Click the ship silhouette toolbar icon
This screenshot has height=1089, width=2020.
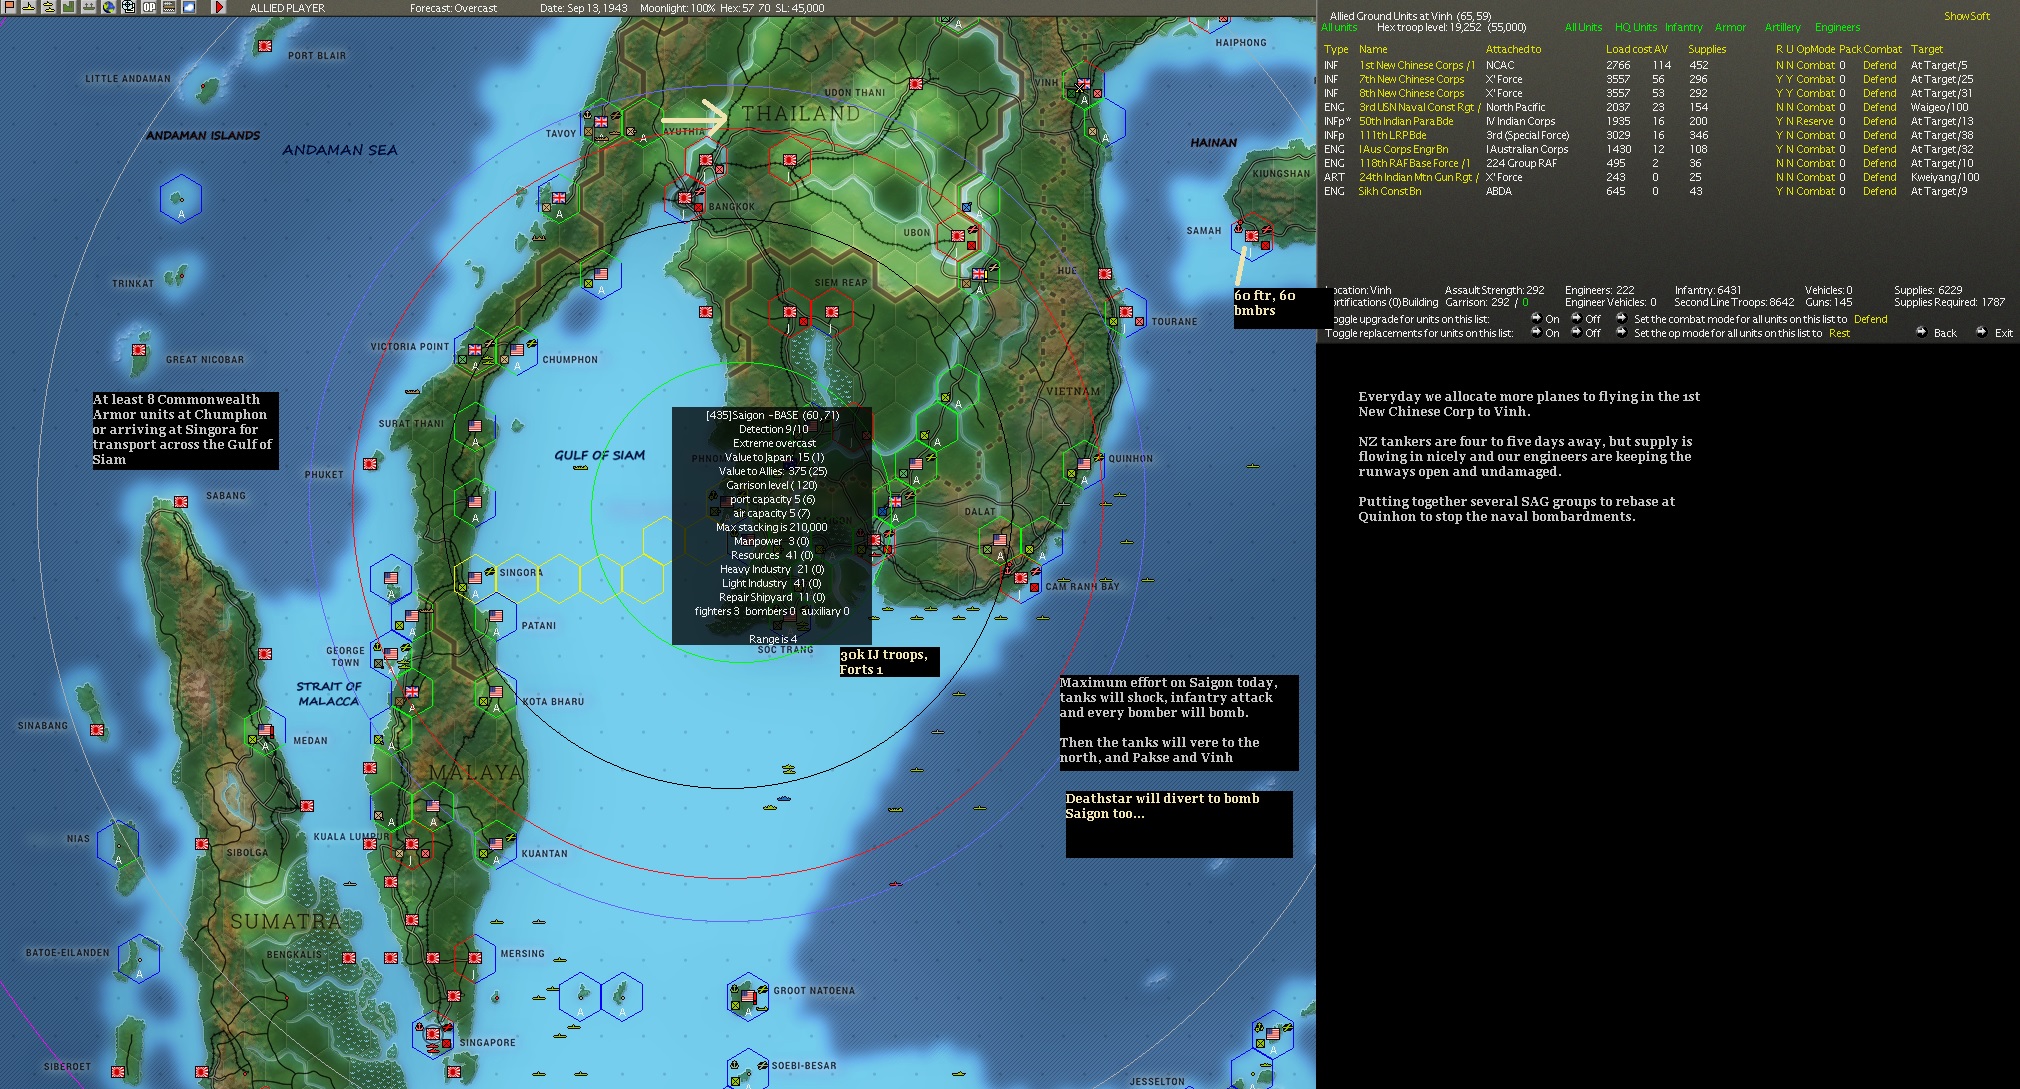pos(88,7)
